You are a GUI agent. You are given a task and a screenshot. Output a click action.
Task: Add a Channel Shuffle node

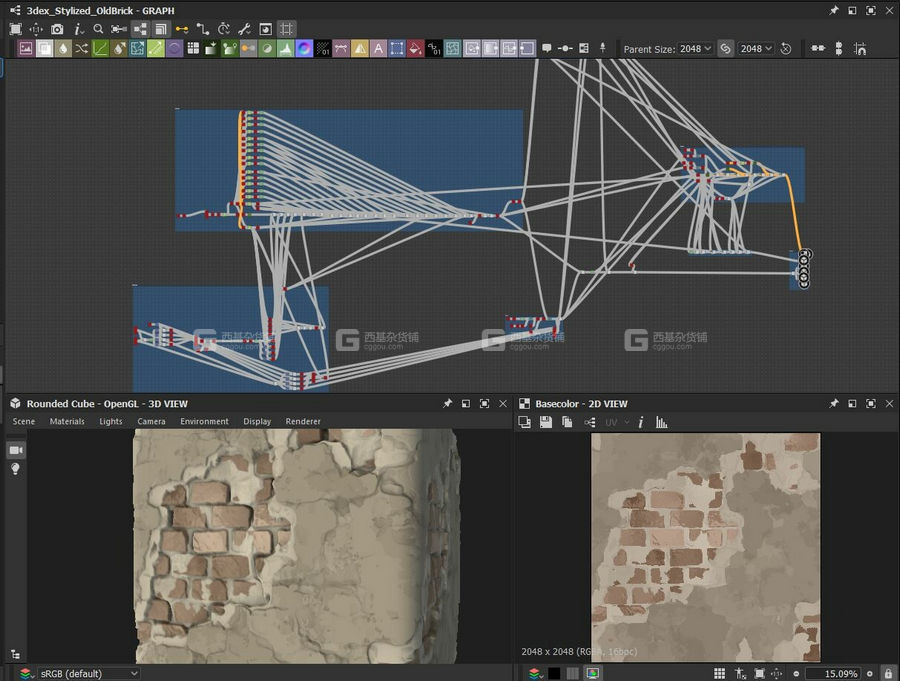(x=82, y=49)
